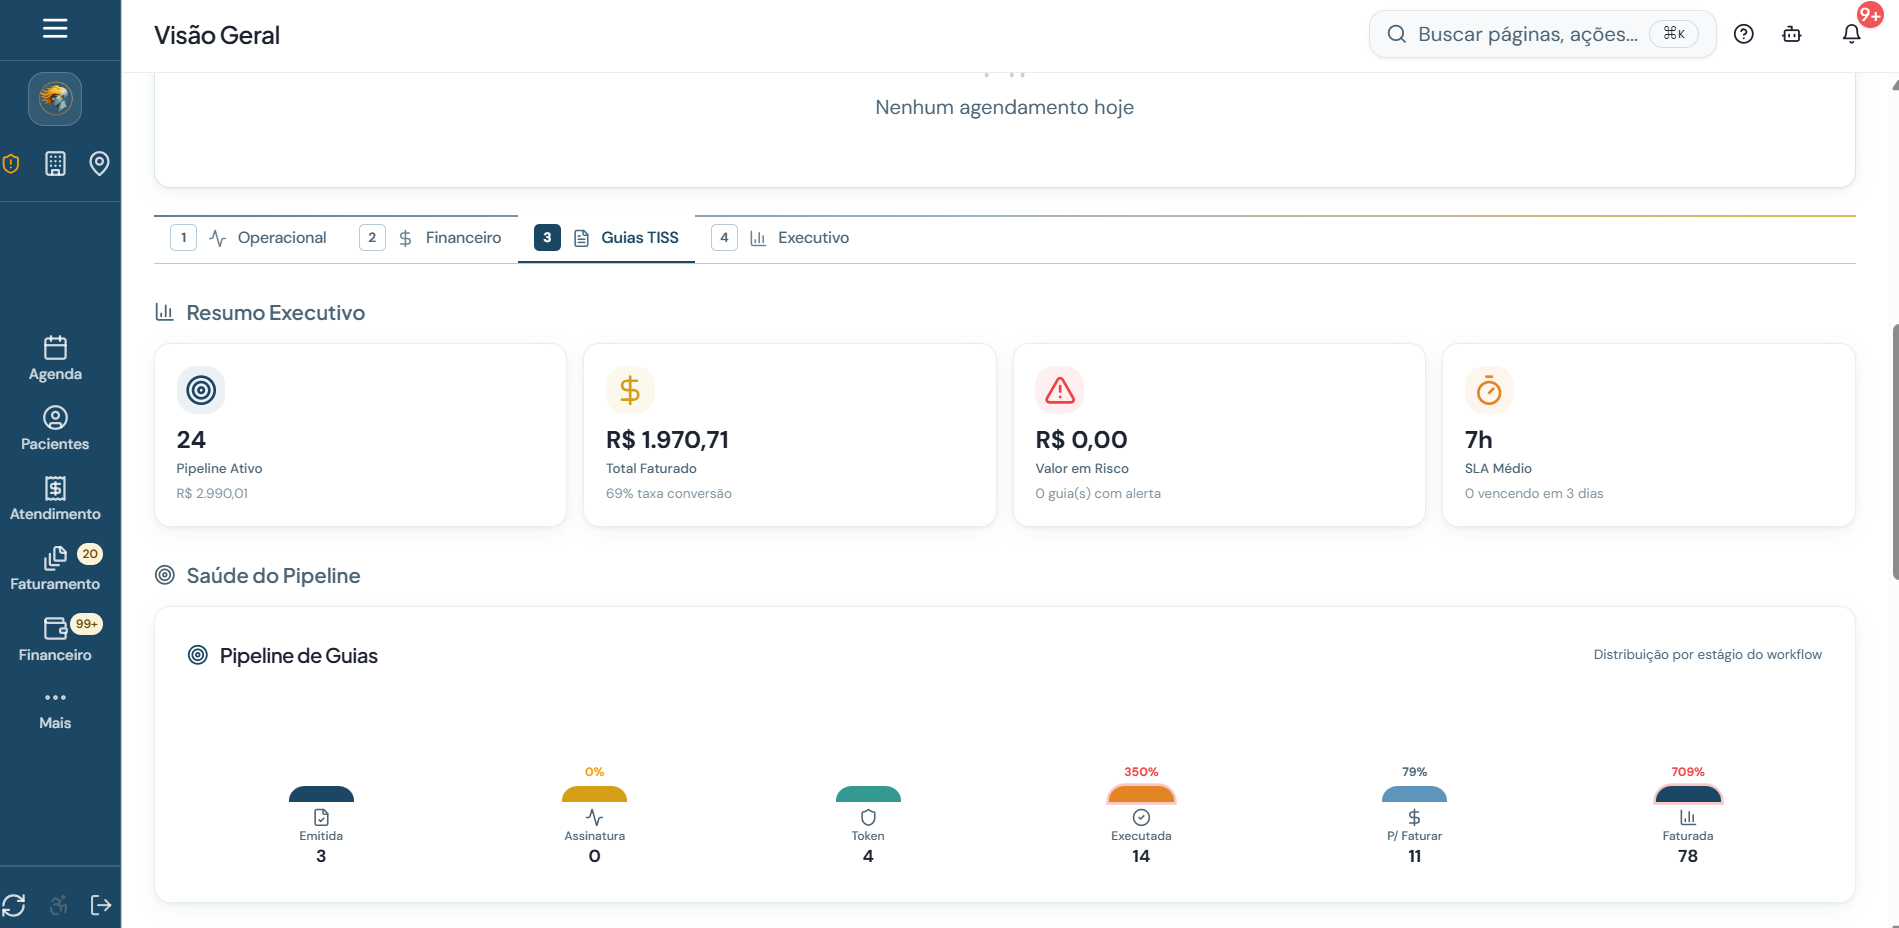Open Faturamento section

coord(55,569)
